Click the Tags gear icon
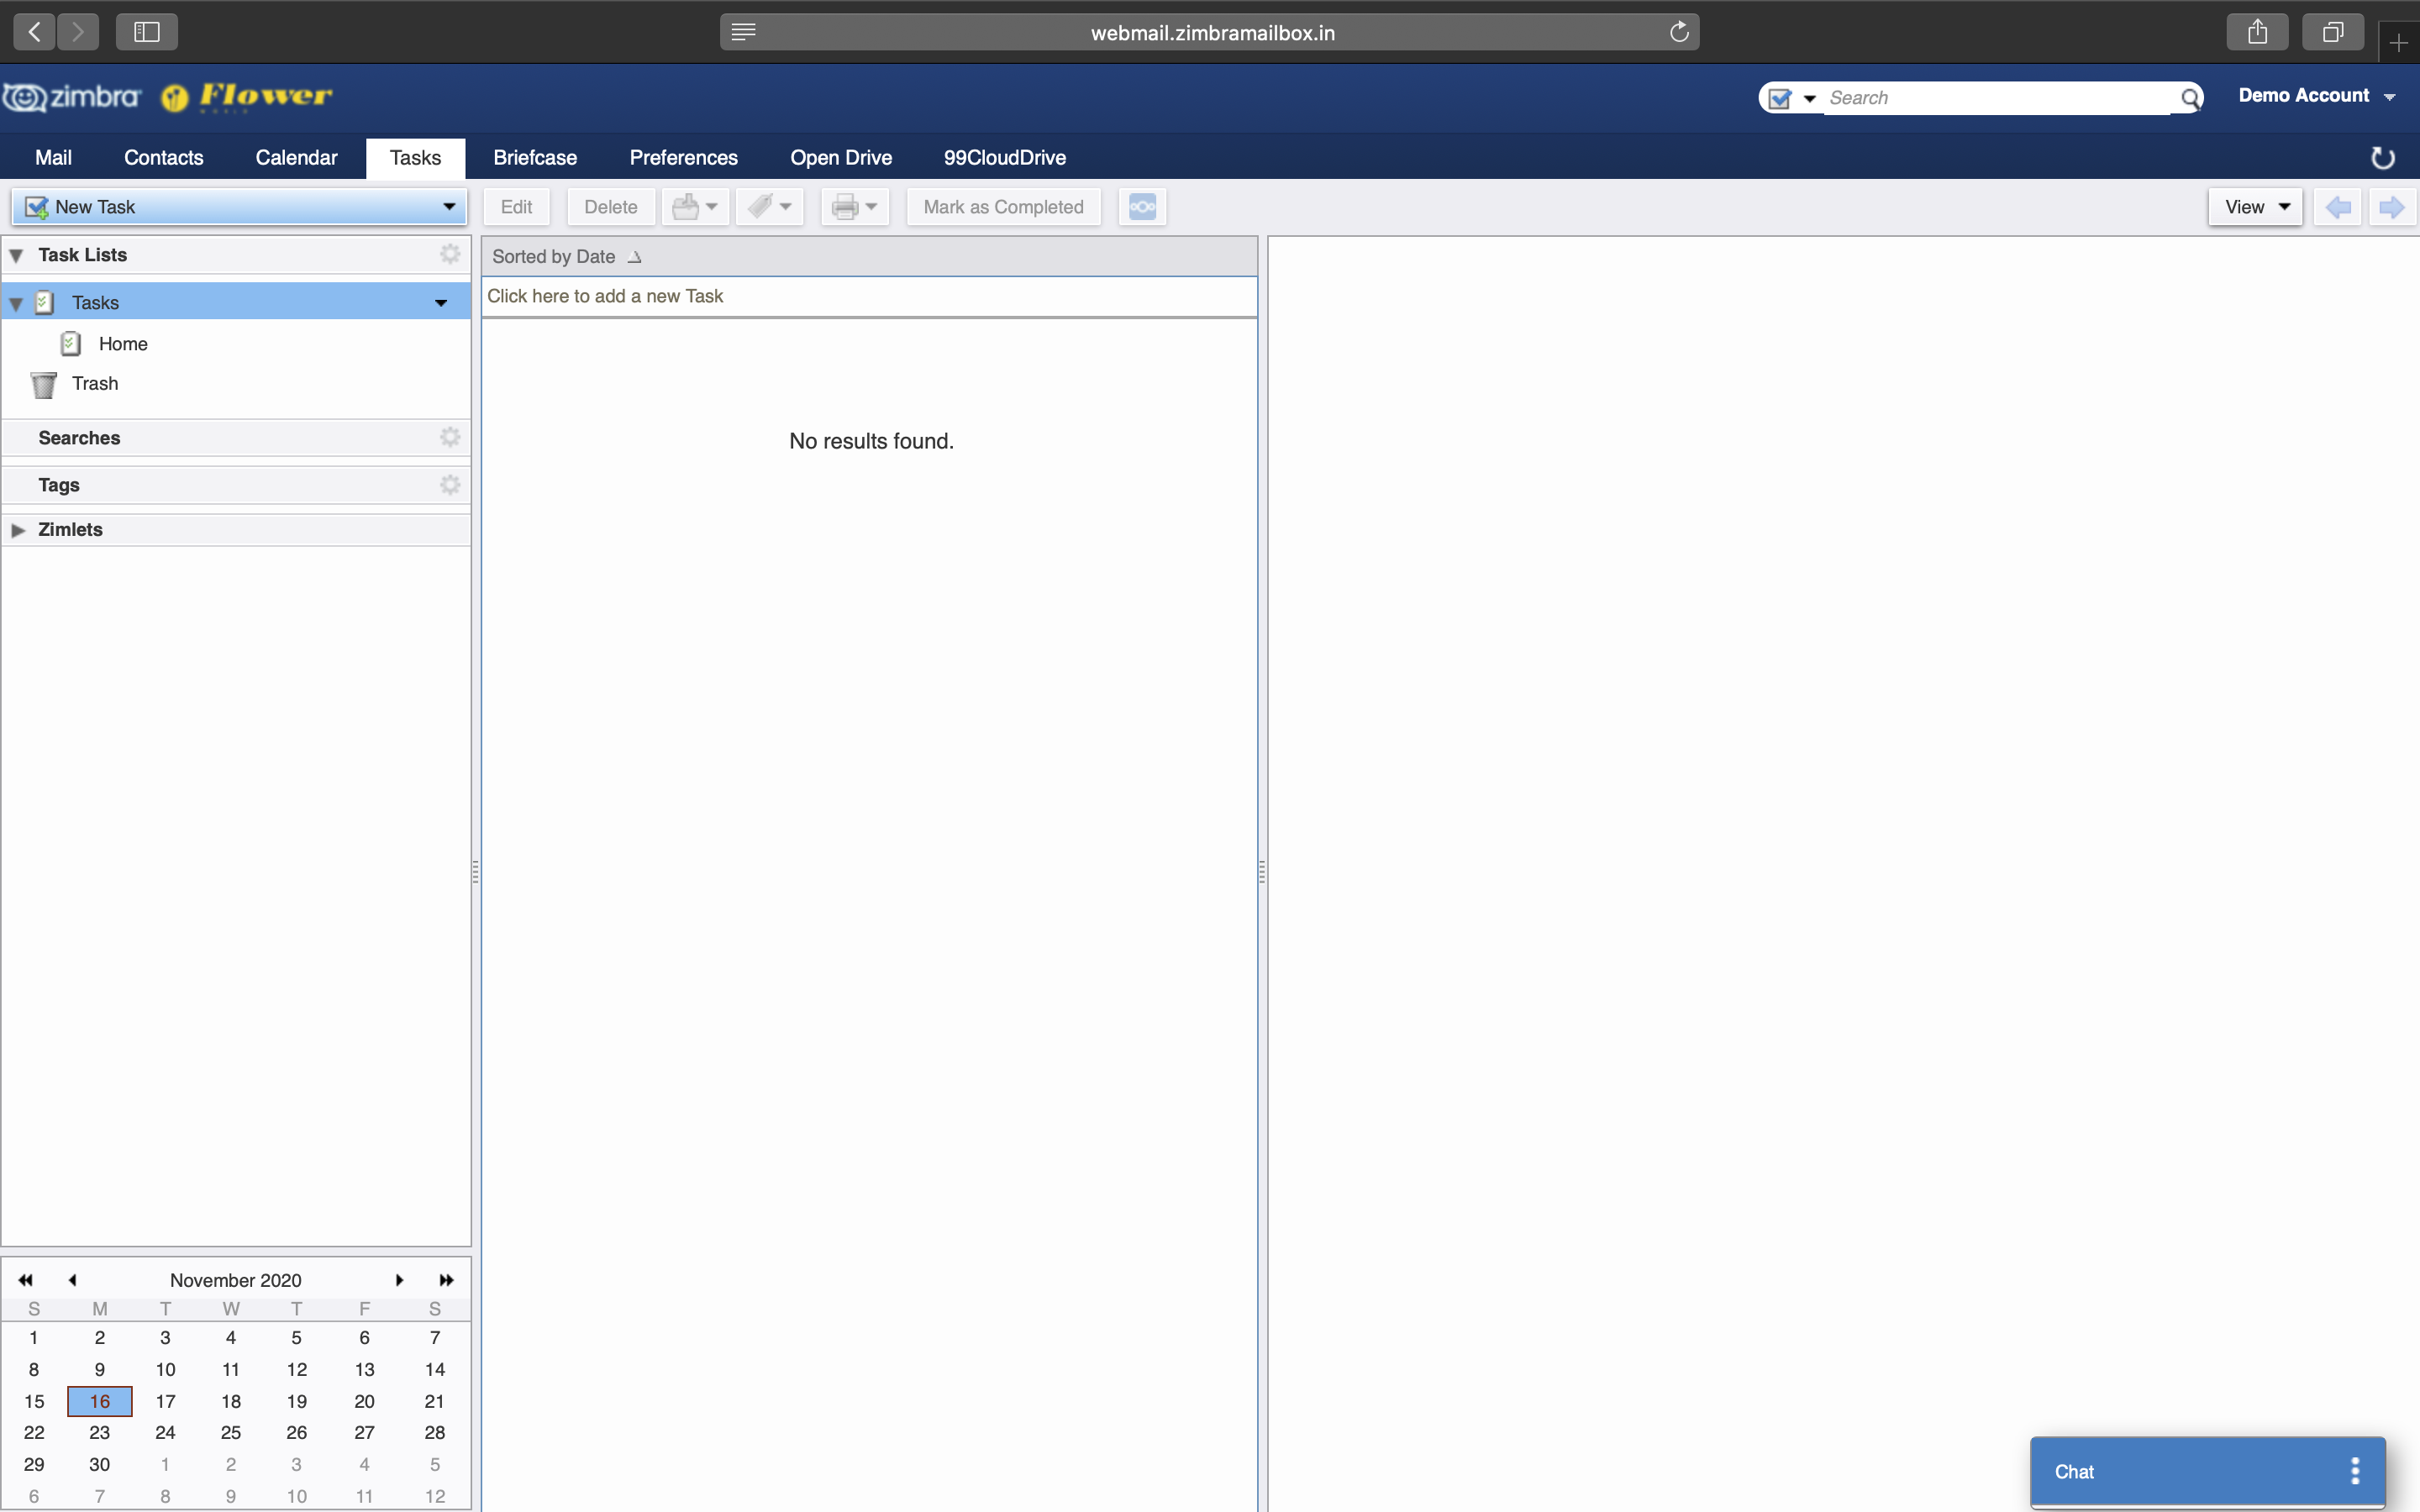This screenshot has height=1512, width=2420. click(450, 484)
